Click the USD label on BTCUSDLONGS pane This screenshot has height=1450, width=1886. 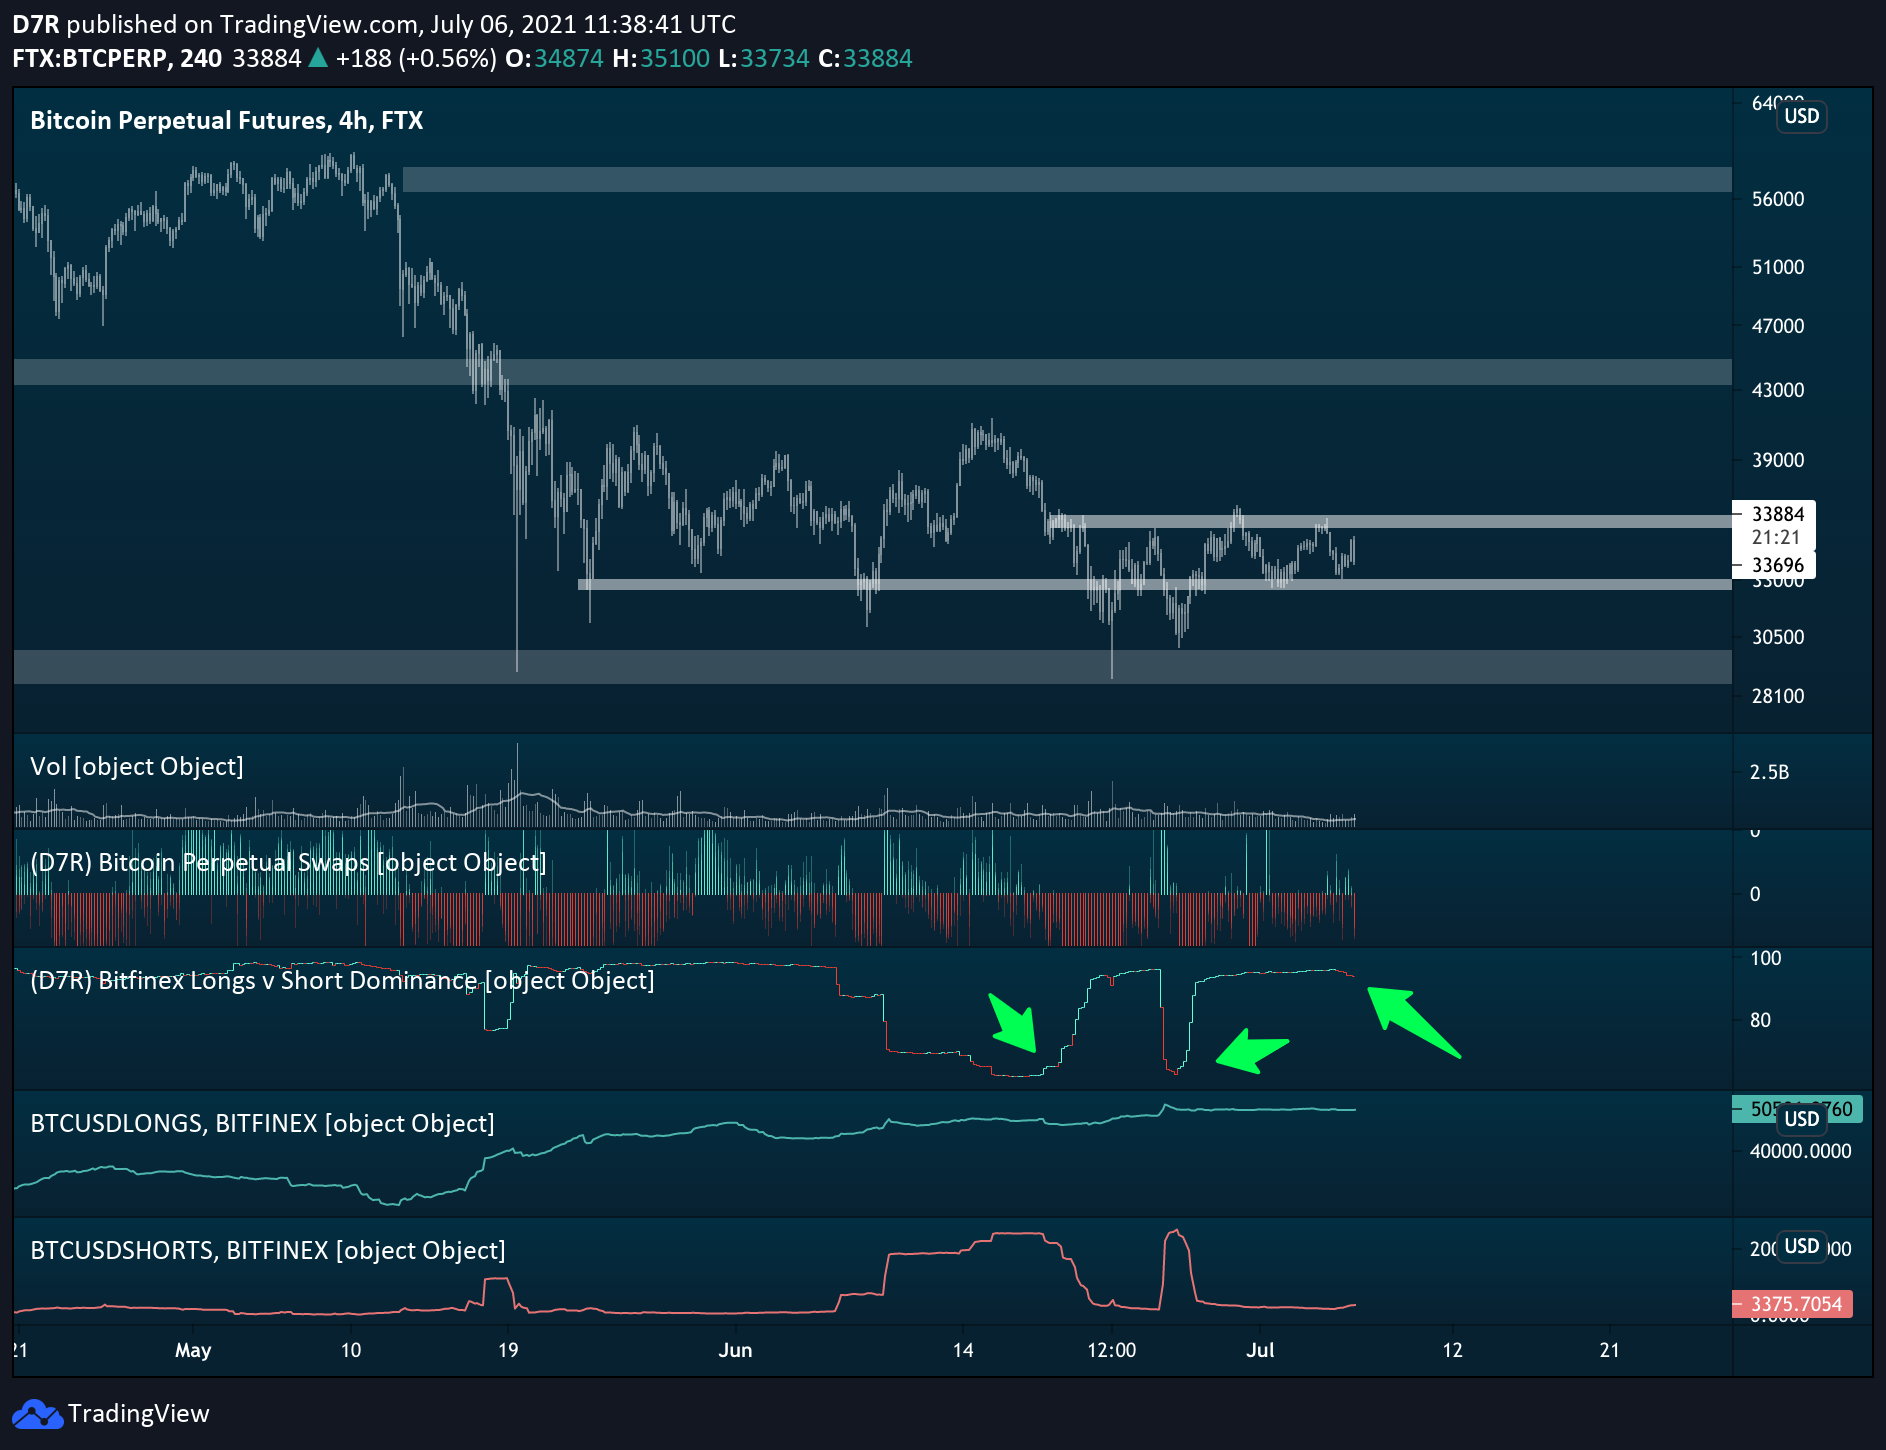(x=1802, y=1119)
